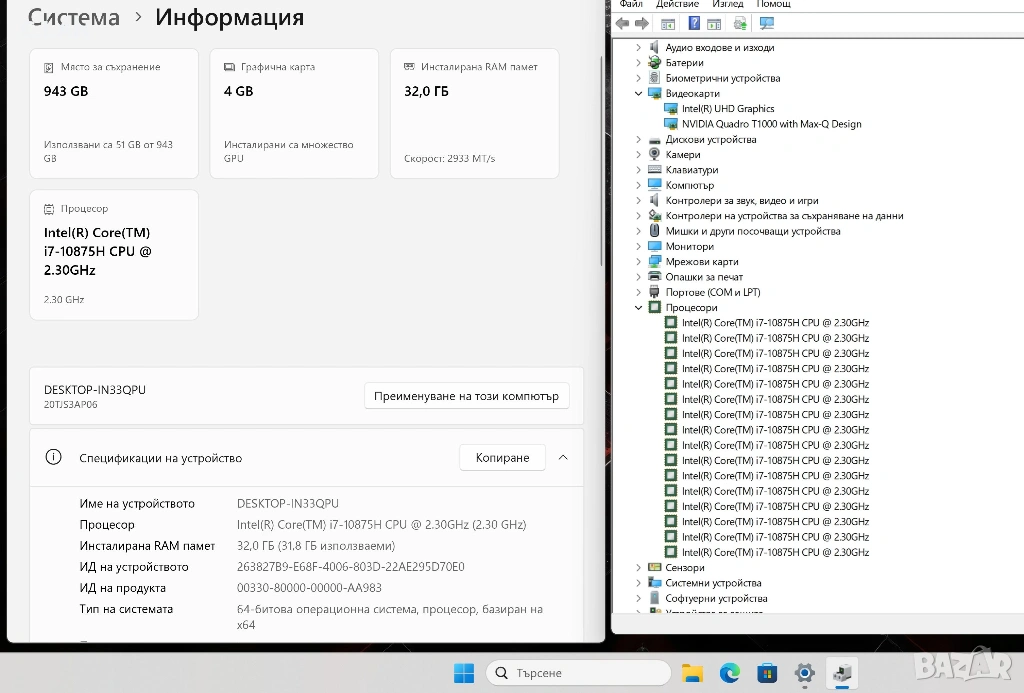The image size is (1024, 693).
Task: Click Scan for hardware changes toolbar icon
Action: point(767,24)
